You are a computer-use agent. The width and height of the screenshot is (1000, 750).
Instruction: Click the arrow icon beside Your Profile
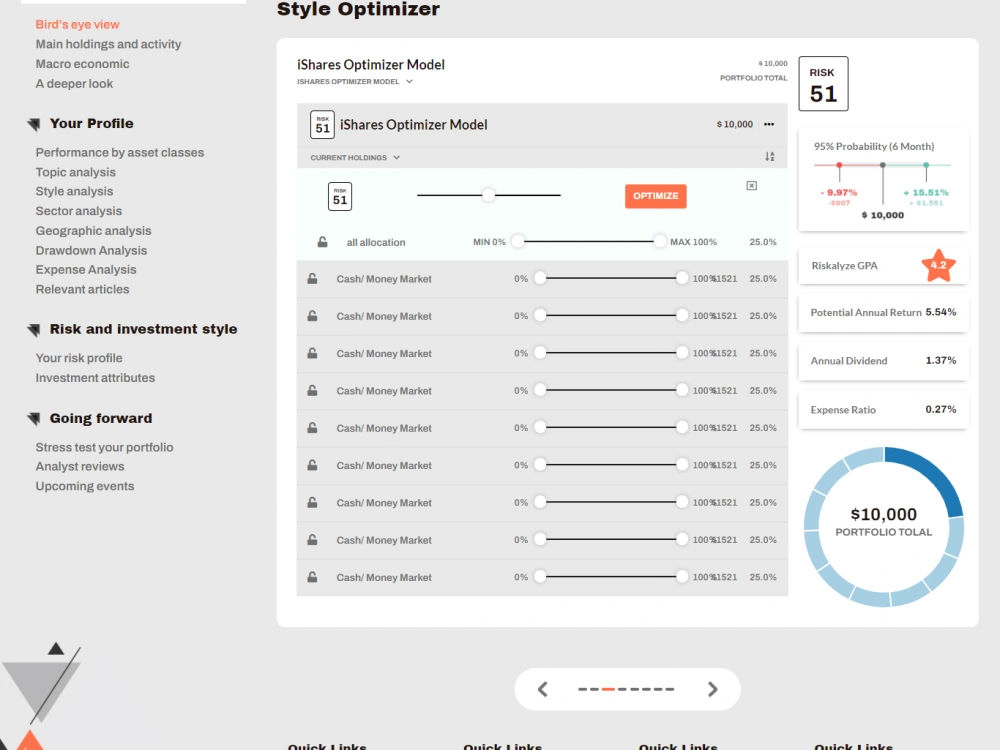(34, 124)
